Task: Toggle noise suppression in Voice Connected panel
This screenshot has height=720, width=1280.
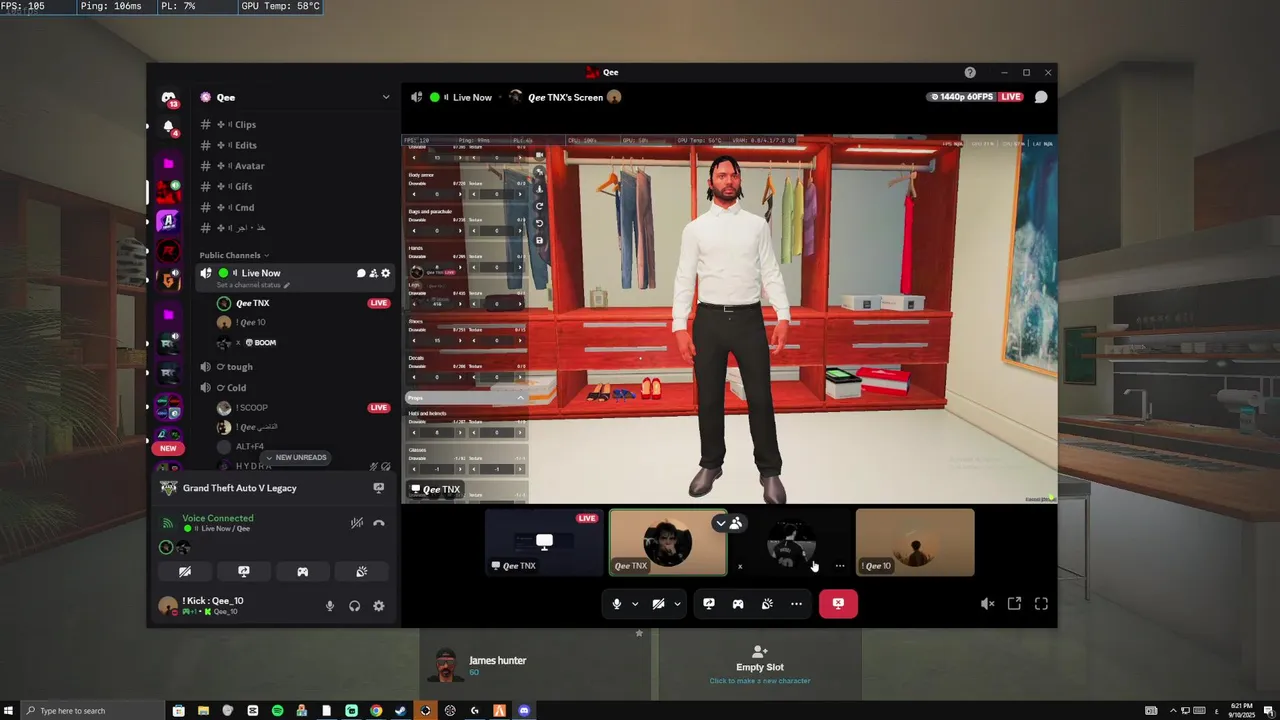Action: pyautogui.click(x=356, y=523)
